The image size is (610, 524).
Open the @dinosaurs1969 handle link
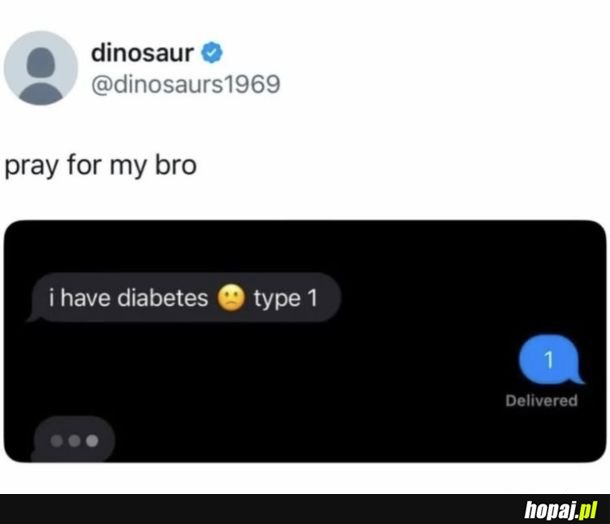(x=186, y=84)
